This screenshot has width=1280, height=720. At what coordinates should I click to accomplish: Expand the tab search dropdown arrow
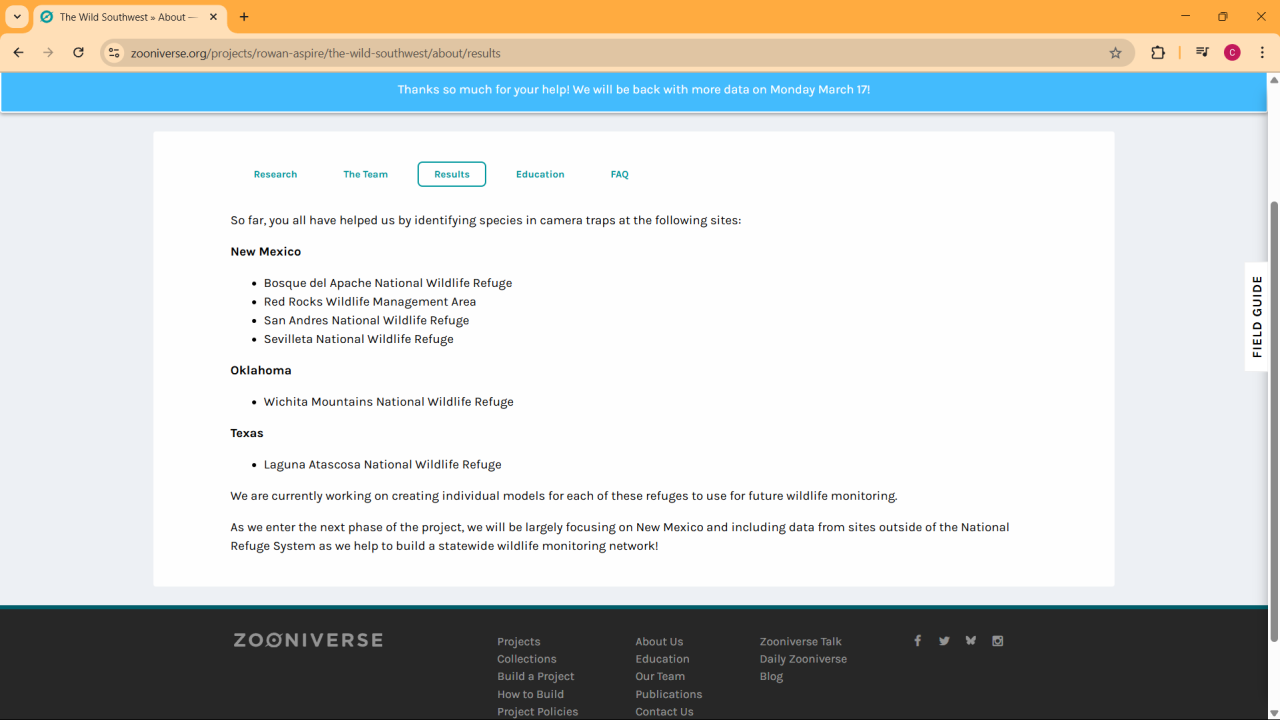tap(17, 17)
